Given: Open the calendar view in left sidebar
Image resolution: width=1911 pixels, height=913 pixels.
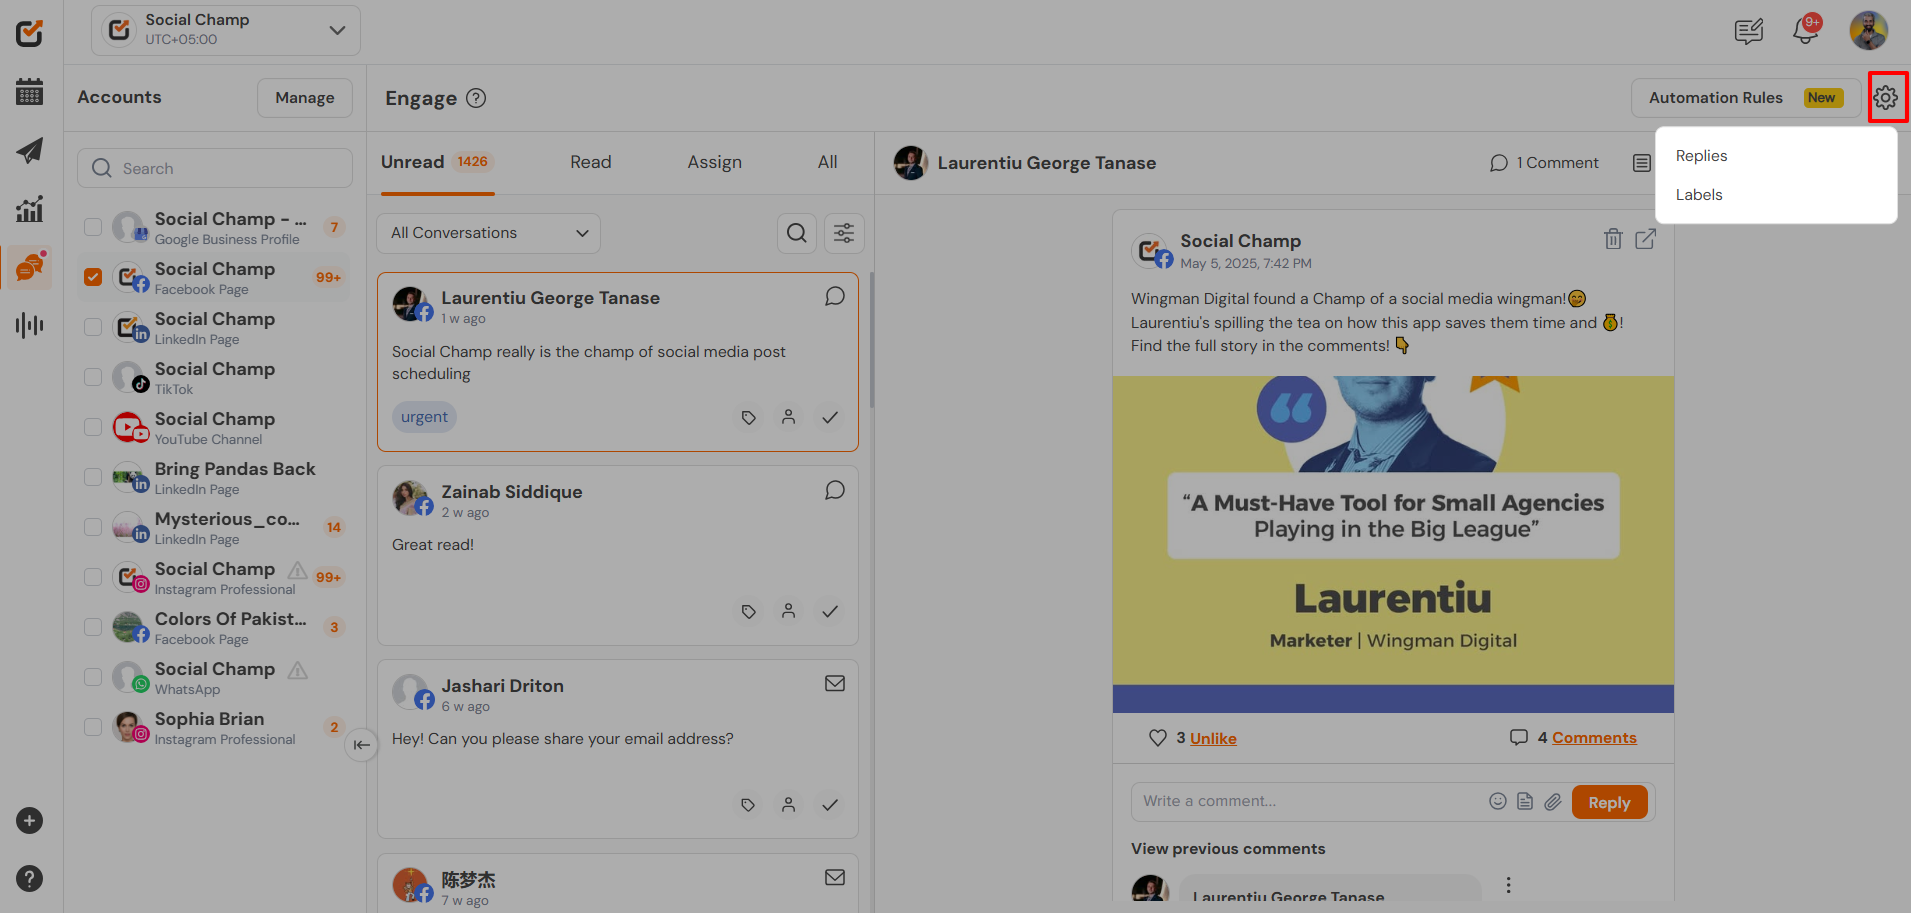Looking at the screenshot, I should point(29,92).
